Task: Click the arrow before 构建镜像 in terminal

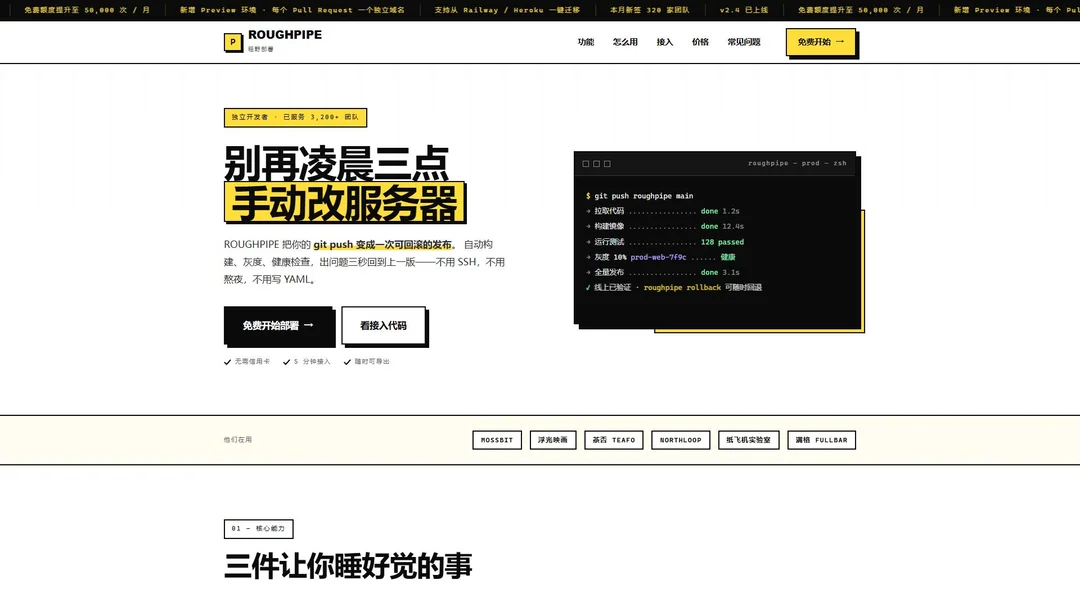Action: pos(588,227)
